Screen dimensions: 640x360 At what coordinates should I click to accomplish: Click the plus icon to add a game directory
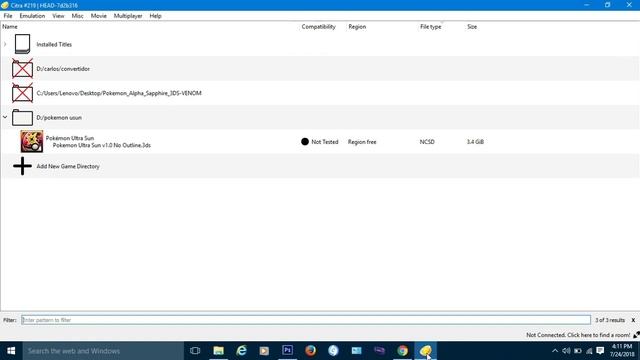22,166
